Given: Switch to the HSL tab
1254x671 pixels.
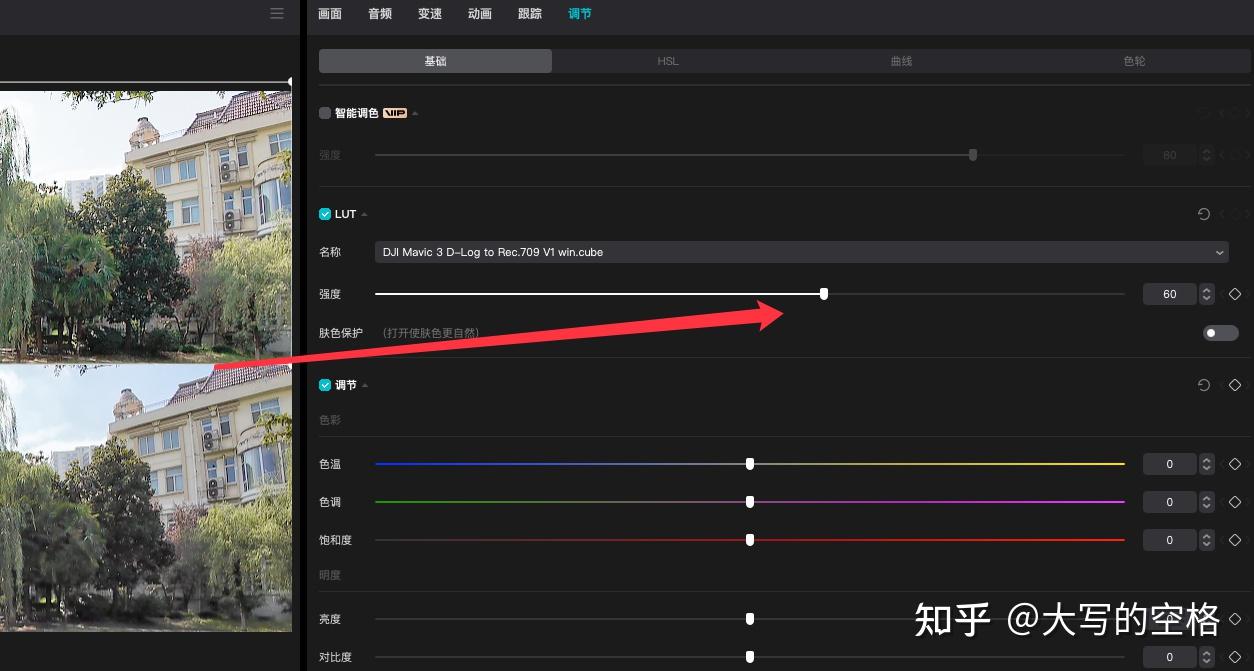Looking at the screenshot, I should click(x=667, y=60).
